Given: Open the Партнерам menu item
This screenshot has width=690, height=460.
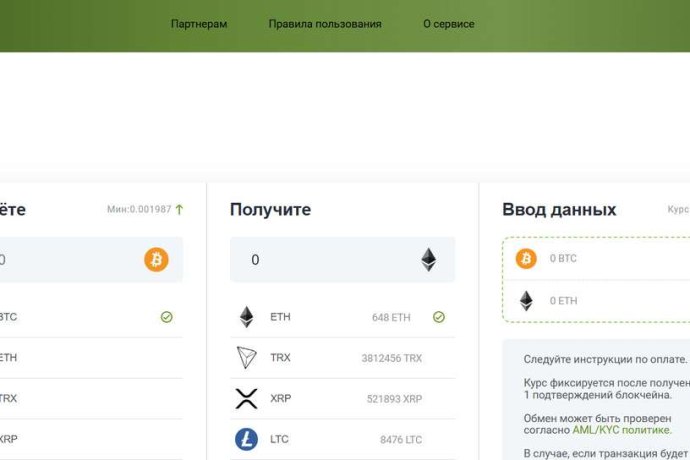Looking at the screenshot, I should [x=199, y=24].
